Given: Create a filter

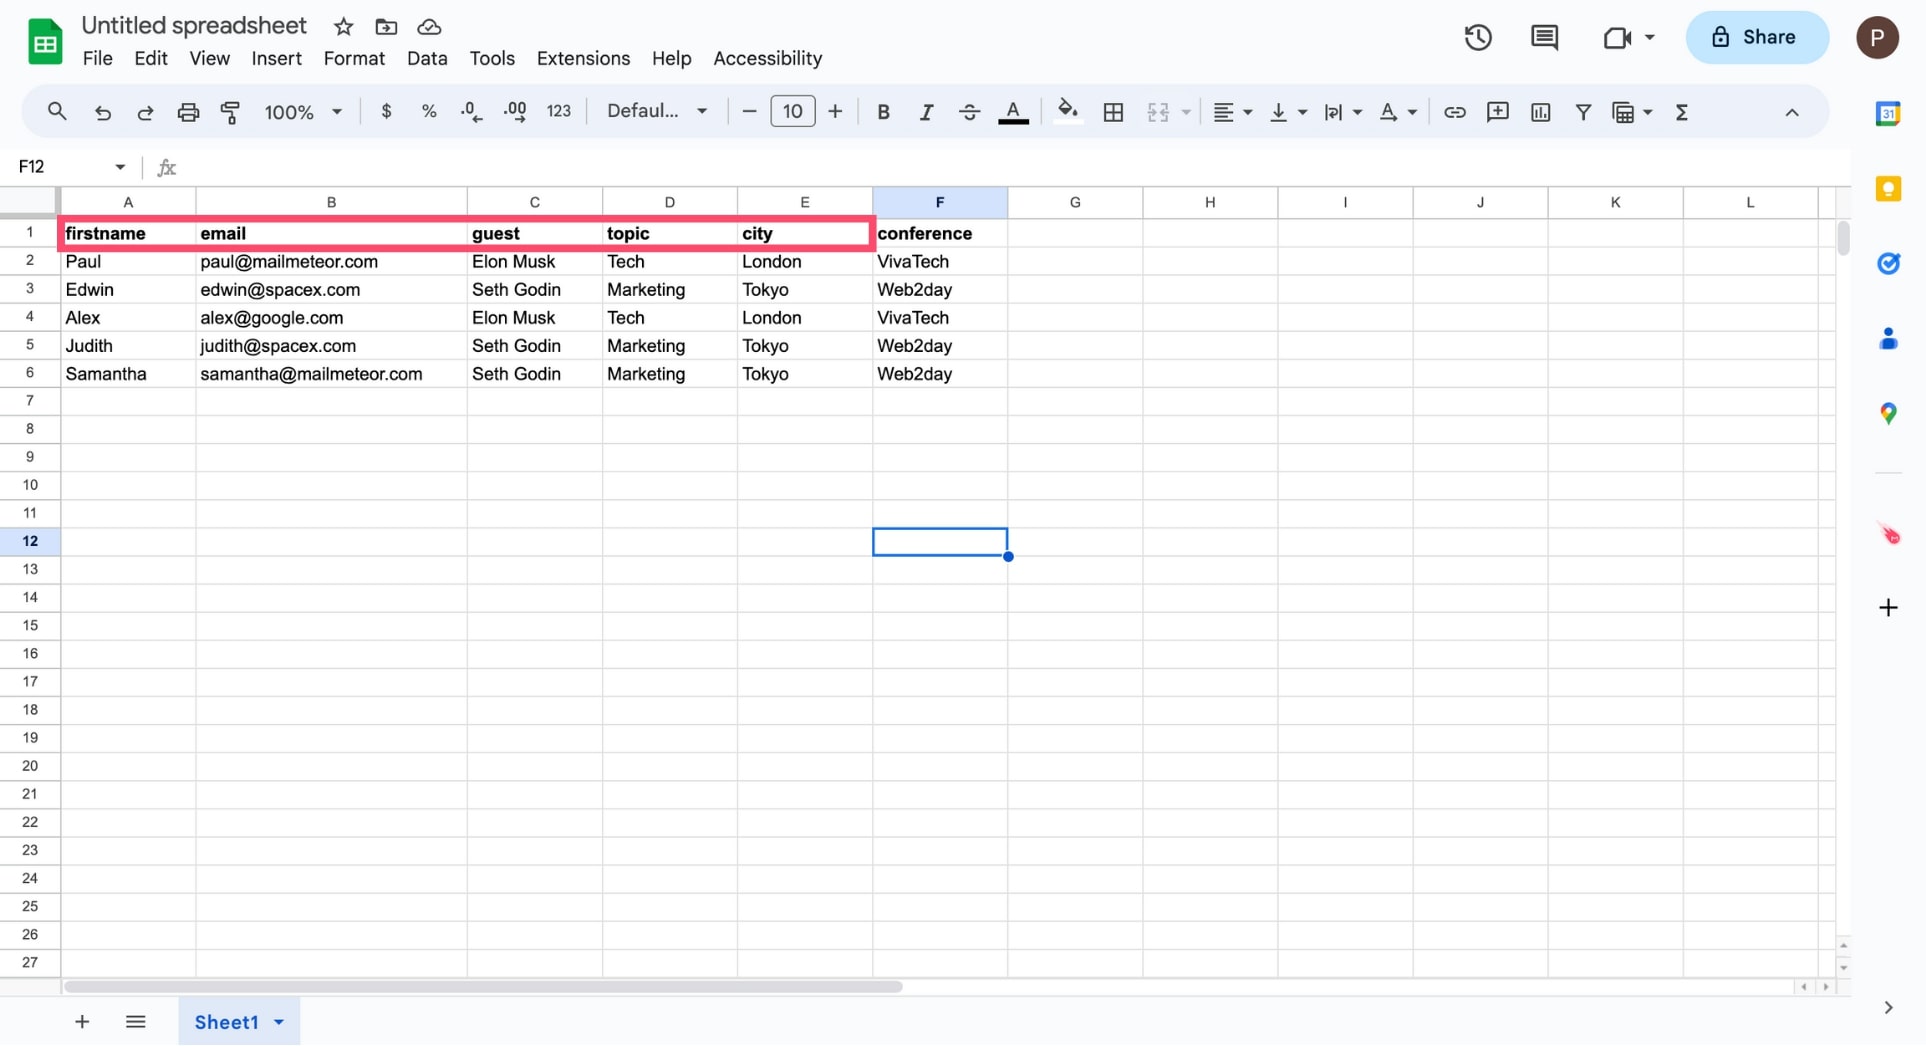Looking at the screenshot, I should click(1583, 112).
